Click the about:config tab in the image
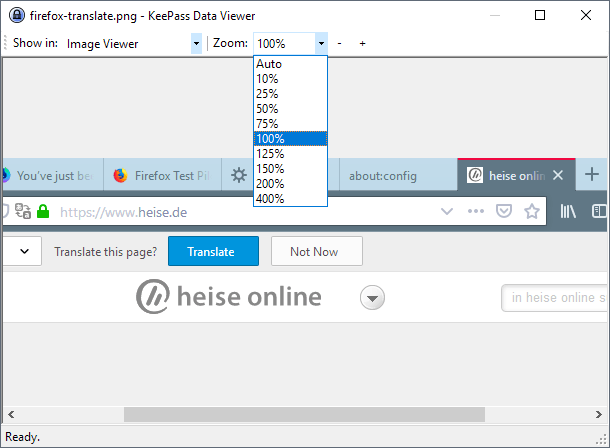The image size is (610, 448). pyautogui.click(x=398, y=176)
